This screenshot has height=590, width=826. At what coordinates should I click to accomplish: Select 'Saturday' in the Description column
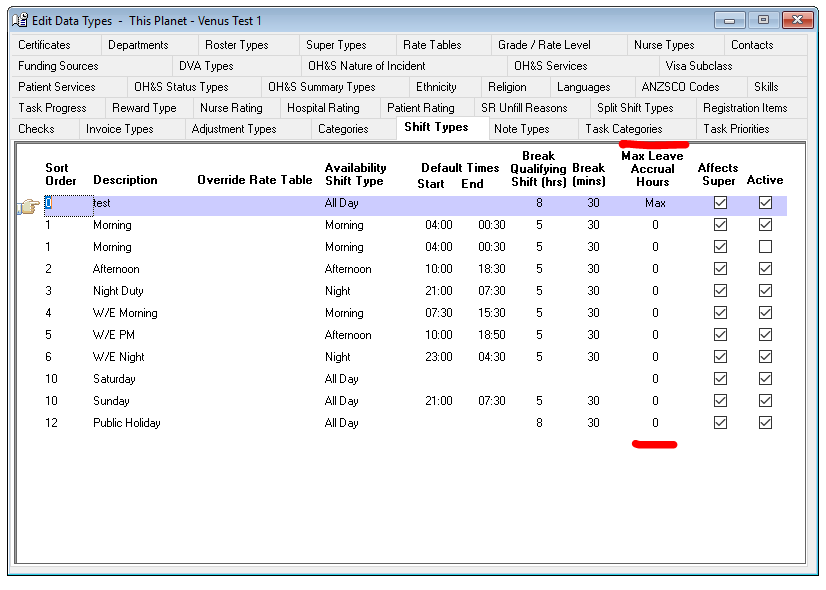(x=114, y=379)
